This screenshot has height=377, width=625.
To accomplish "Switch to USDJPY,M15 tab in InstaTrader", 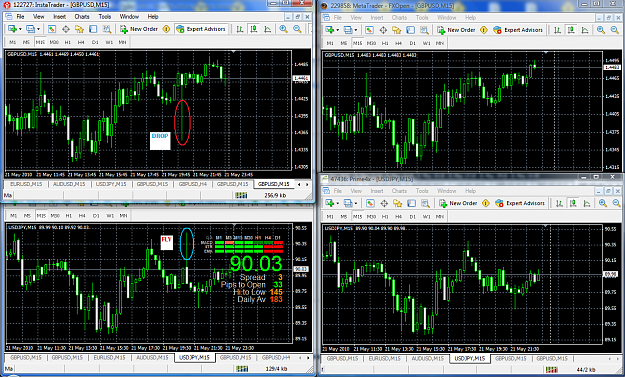I will click(111, 184).
